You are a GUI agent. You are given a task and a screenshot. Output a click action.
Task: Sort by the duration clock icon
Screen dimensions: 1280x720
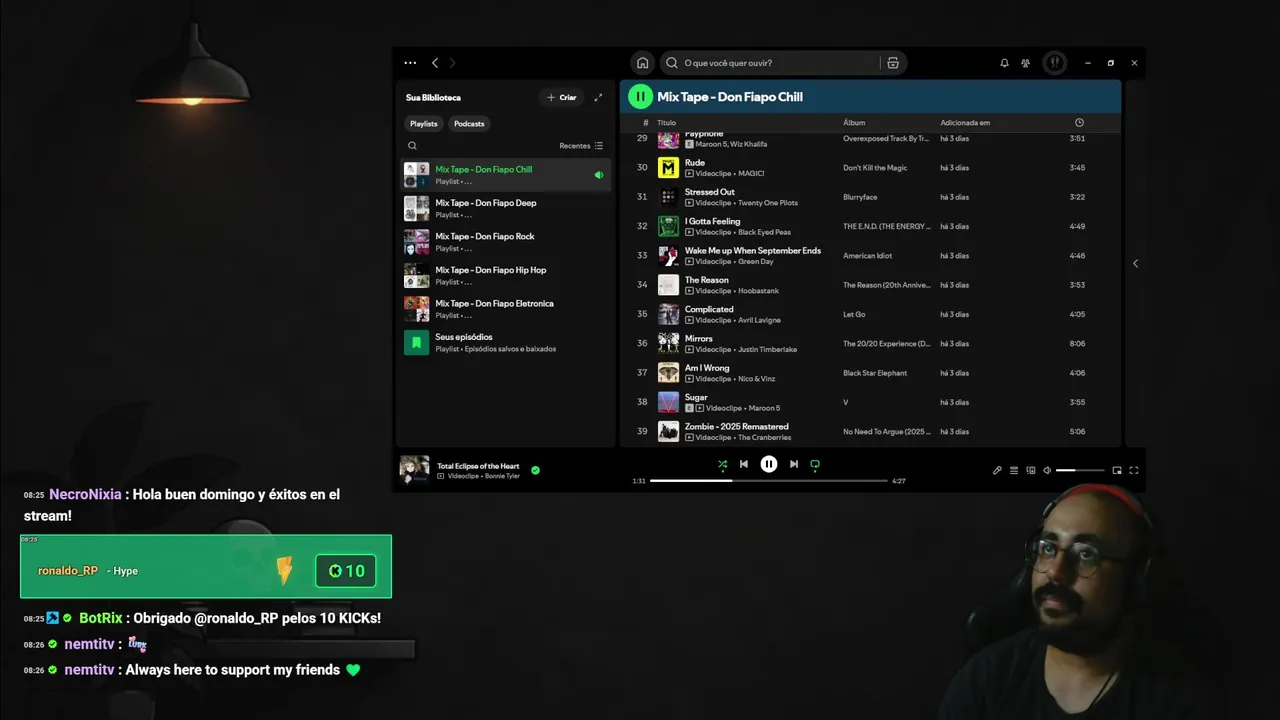pyautogui.click(x=1079, y=123)
